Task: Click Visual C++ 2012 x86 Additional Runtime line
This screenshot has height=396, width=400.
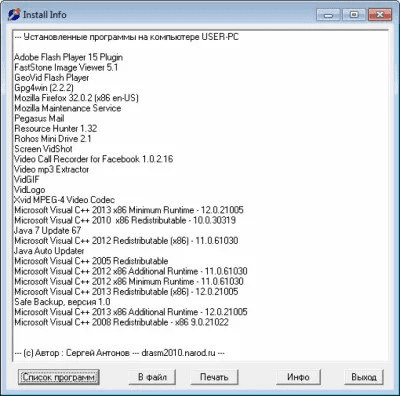Action: pos(131,271)
